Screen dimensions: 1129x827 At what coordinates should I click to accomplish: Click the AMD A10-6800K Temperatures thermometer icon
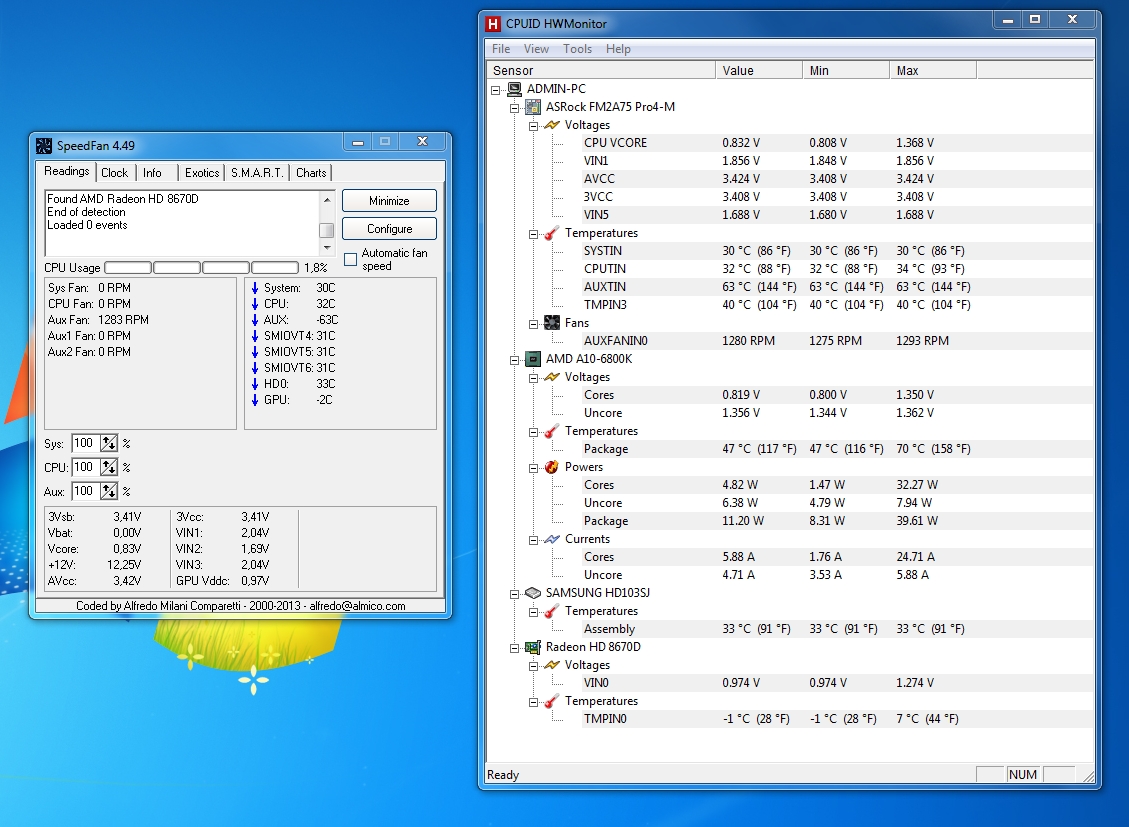[x=552, y=430]
